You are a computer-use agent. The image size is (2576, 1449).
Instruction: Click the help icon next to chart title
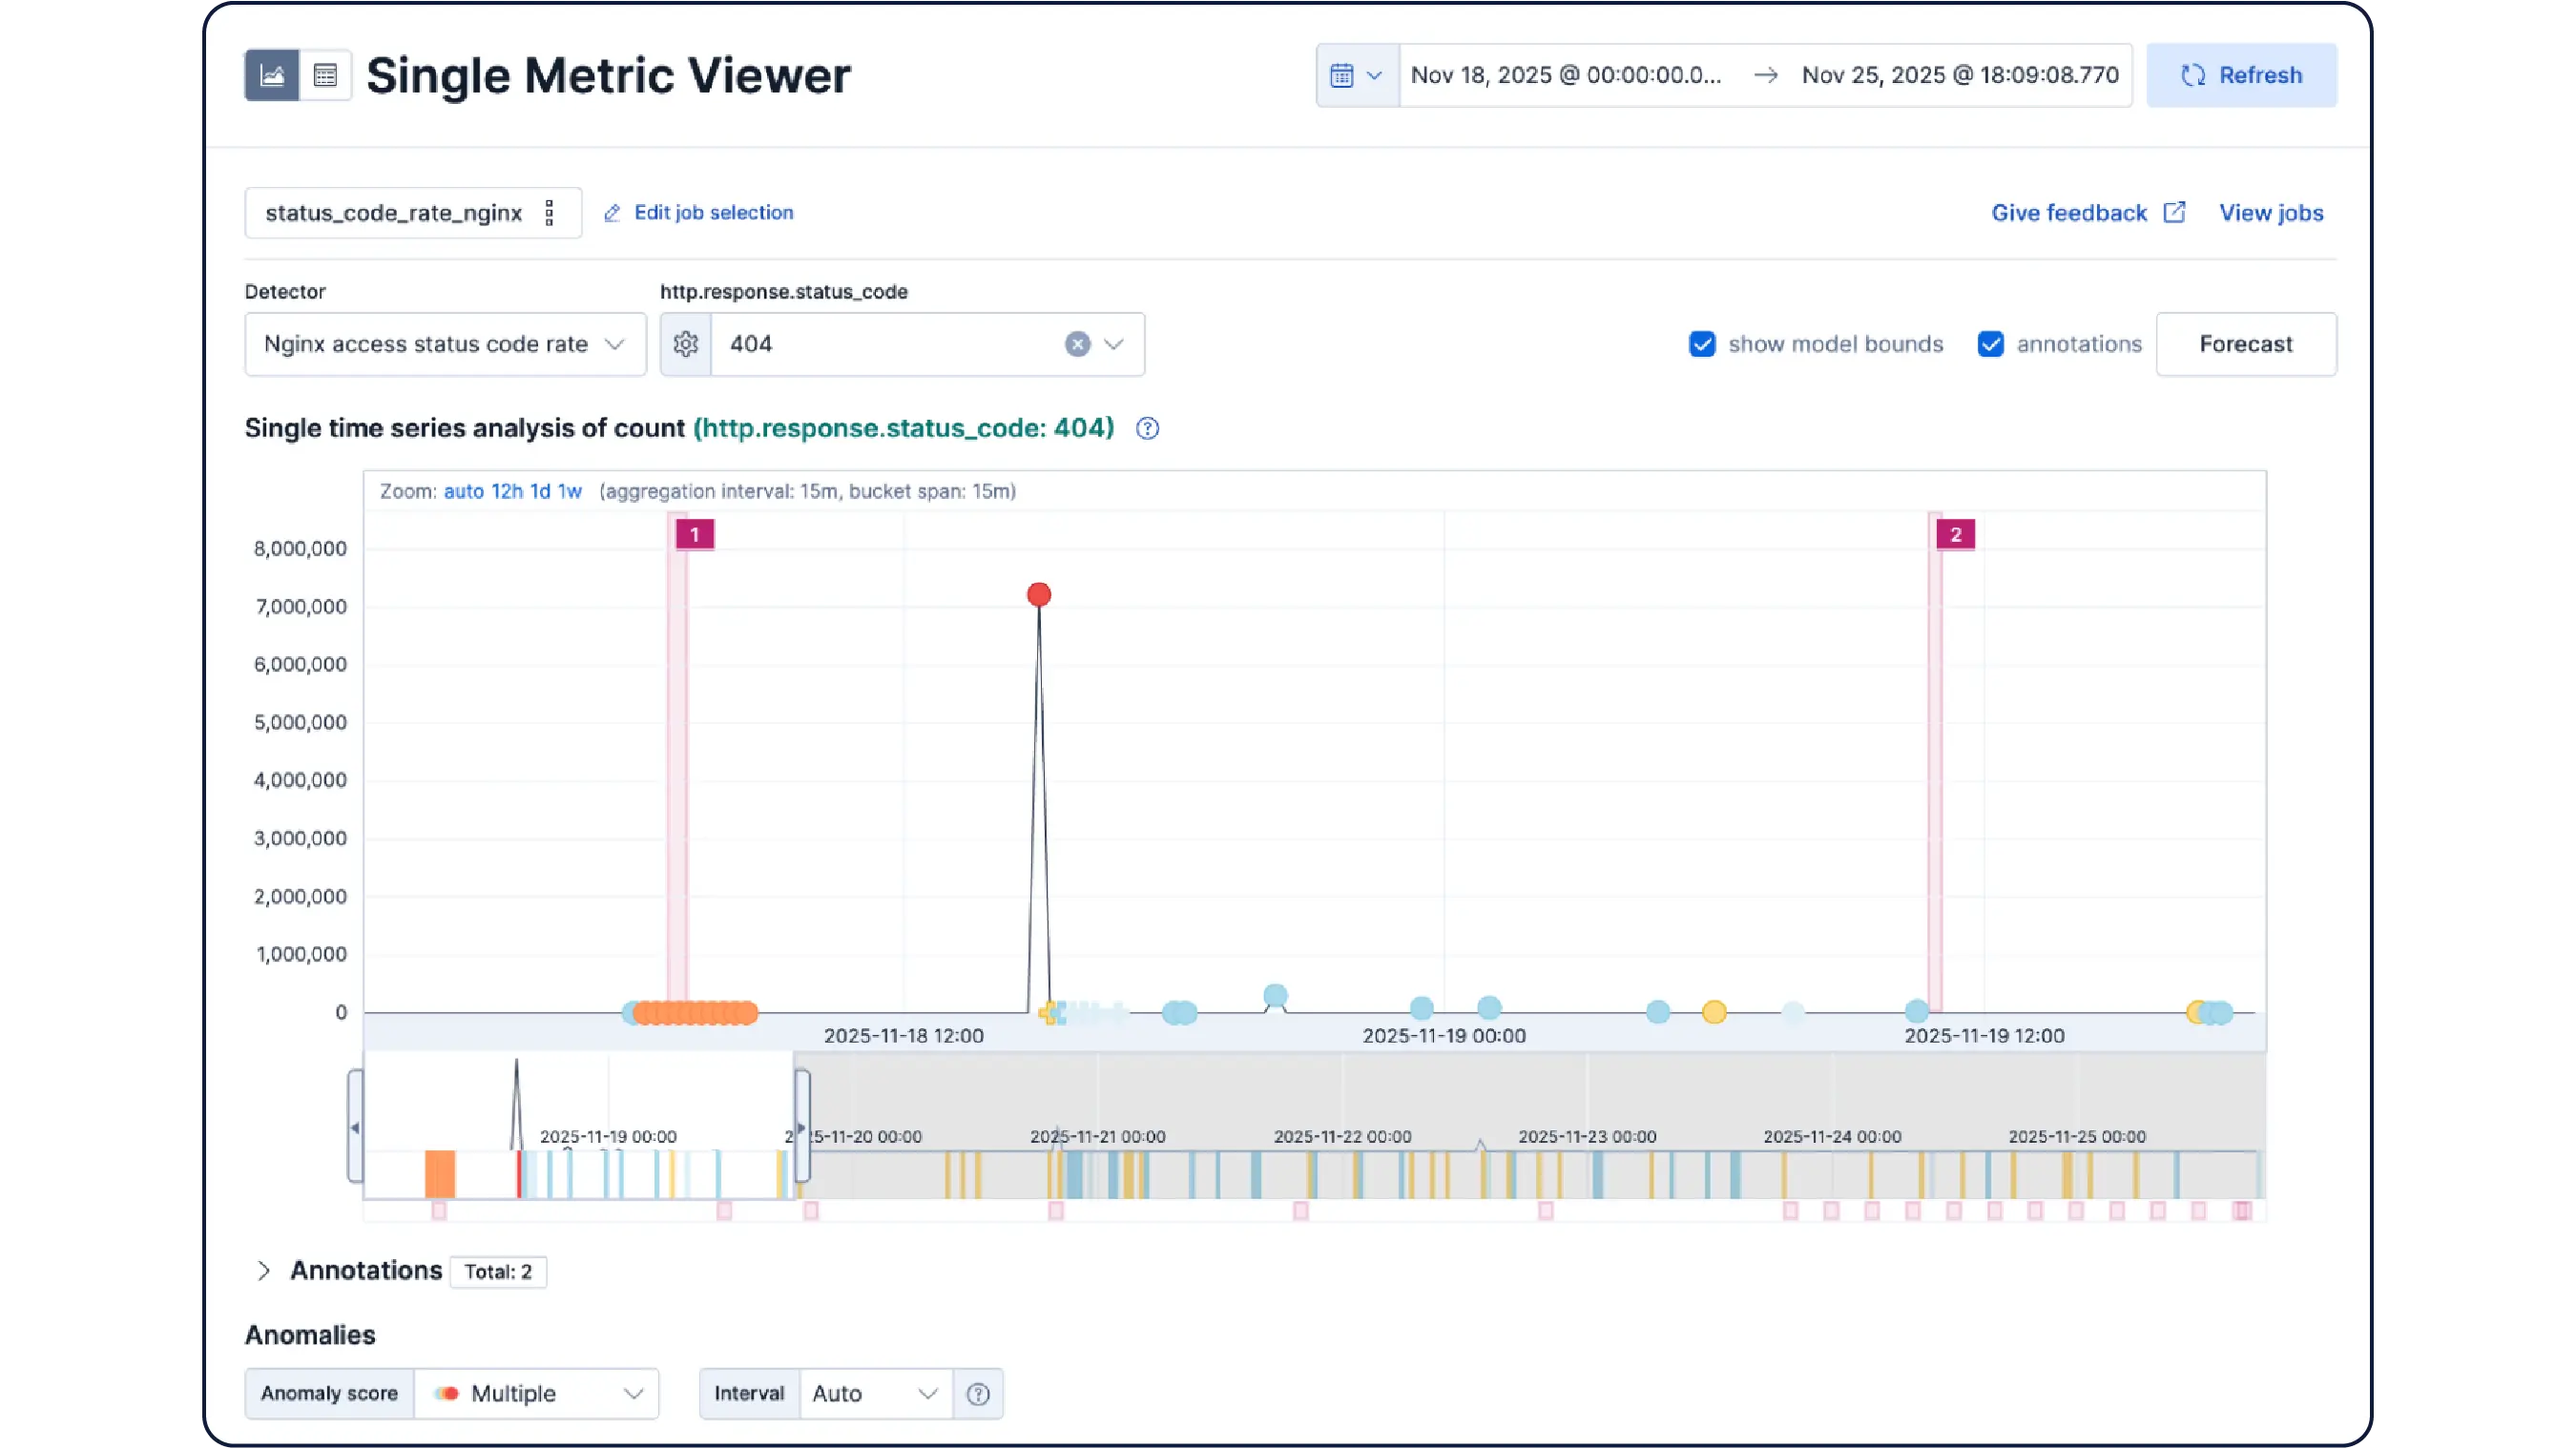(1147, 428)
